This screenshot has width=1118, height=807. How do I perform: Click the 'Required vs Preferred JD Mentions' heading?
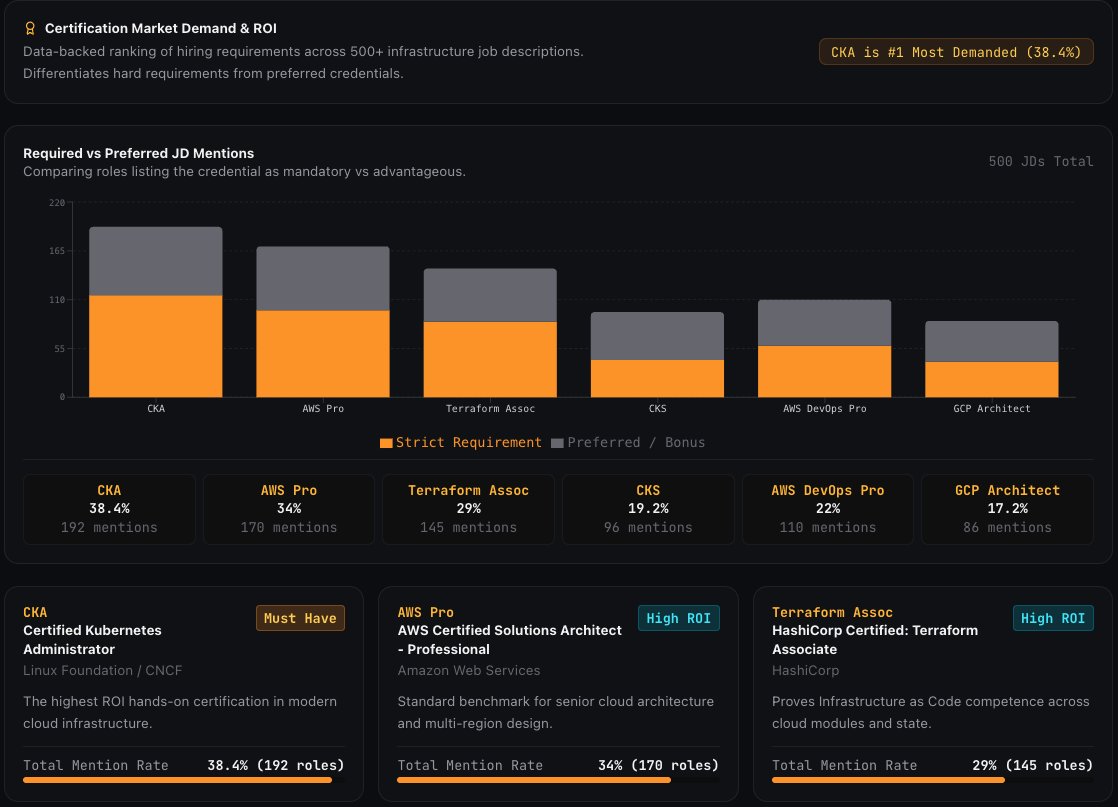[x=138, y=153]
